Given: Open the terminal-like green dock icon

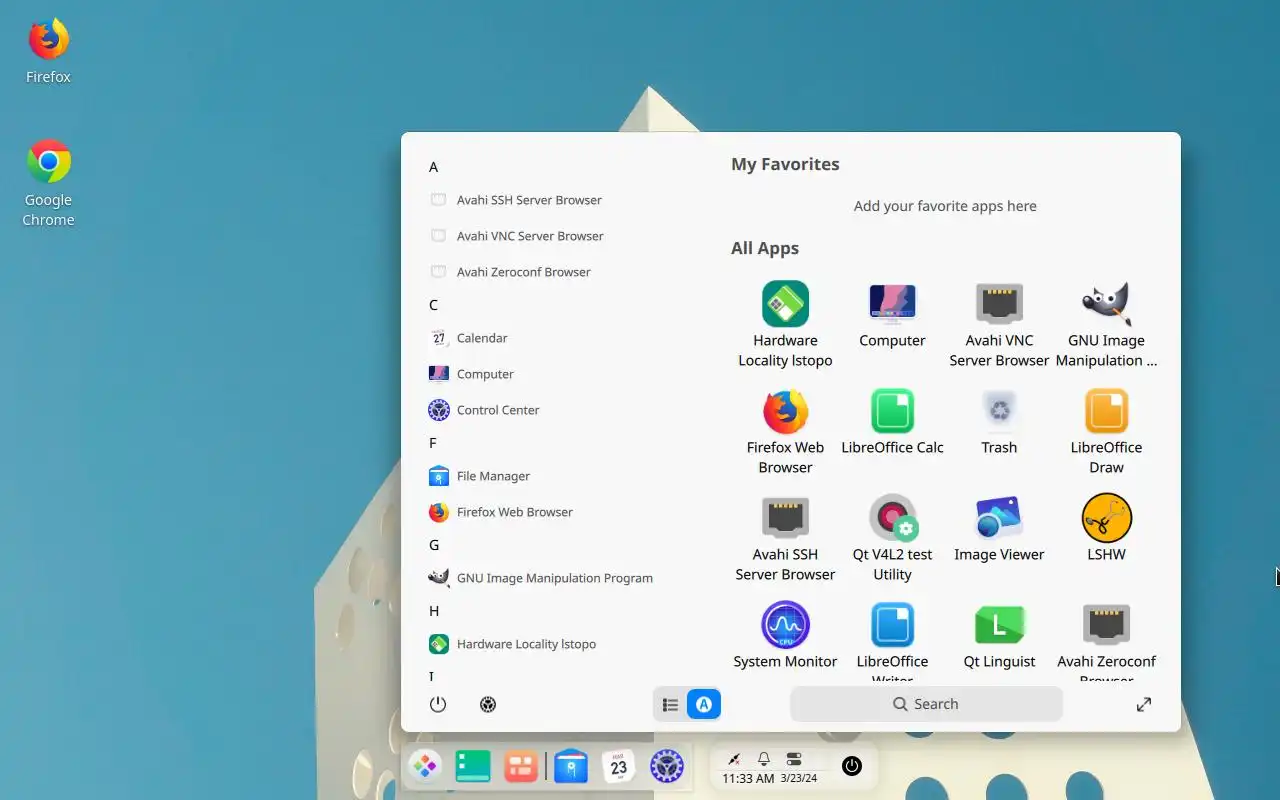Looking at the screenshot, I should (x=473, y=767).
